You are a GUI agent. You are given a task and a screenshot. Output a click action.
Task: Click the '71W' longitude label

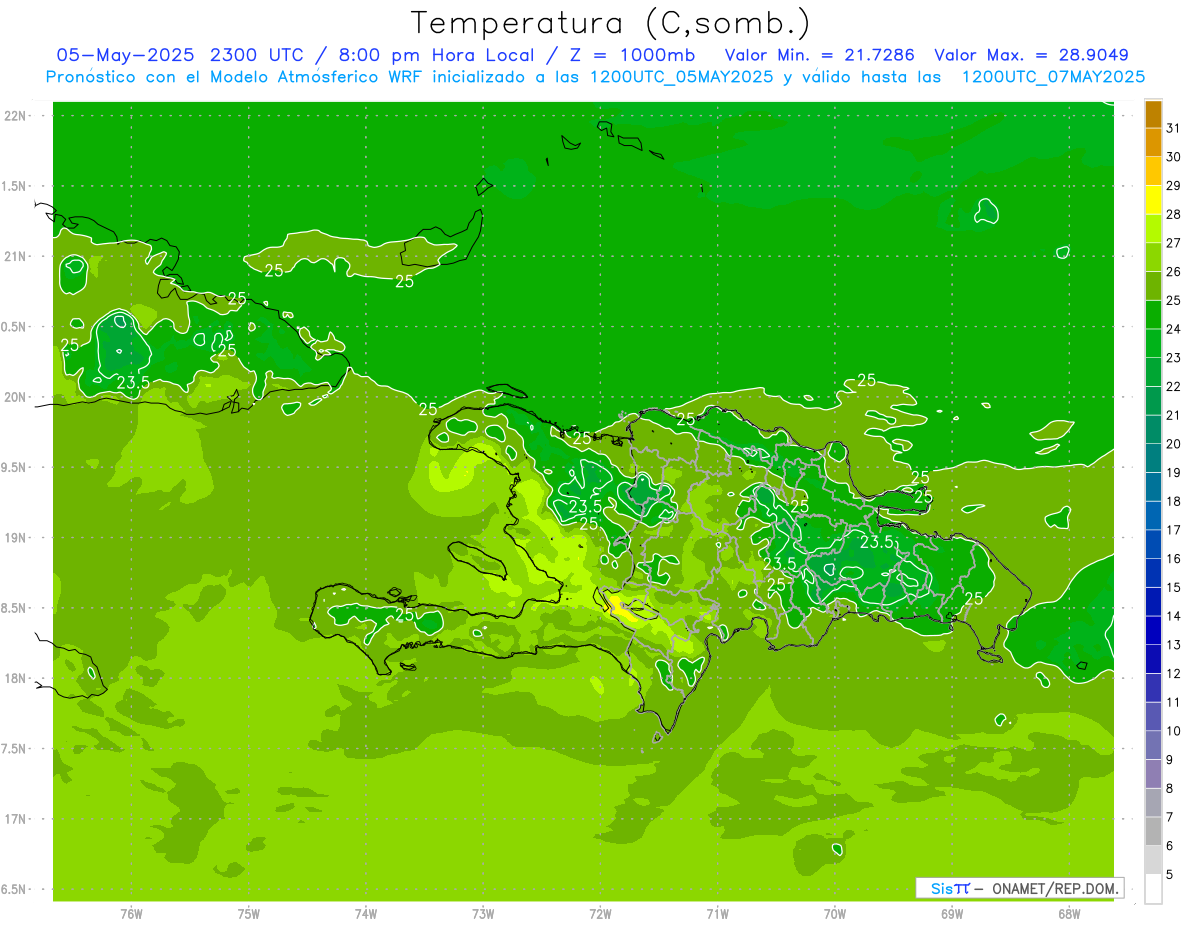717,913
